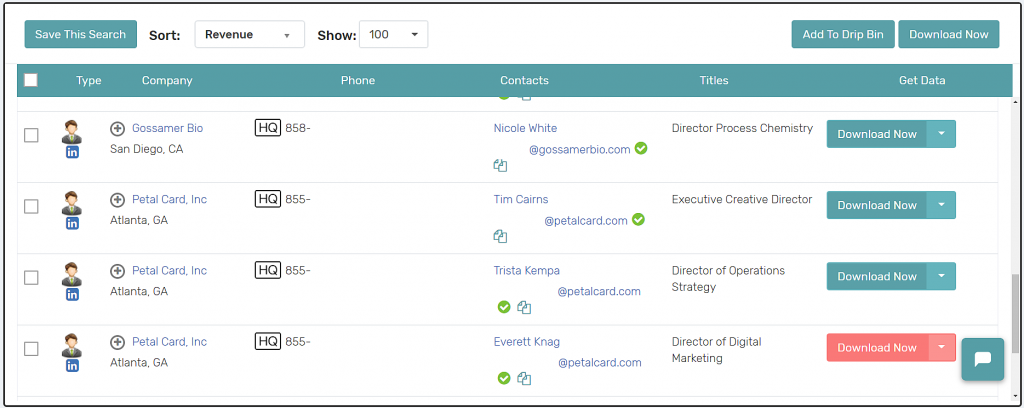1024x408 pixels.
Task: Open the Show dropdown set to 100
Action: coord(392,35)
